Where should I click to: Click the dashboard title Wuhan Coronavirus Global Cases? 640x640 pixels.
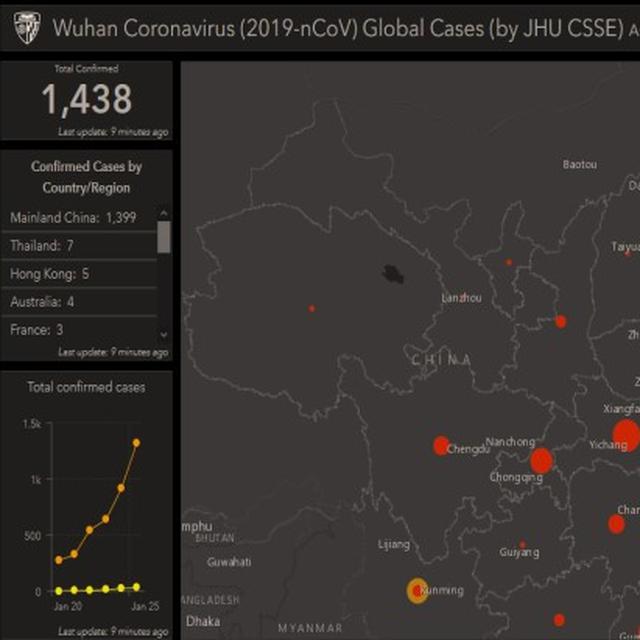(338, 28)
